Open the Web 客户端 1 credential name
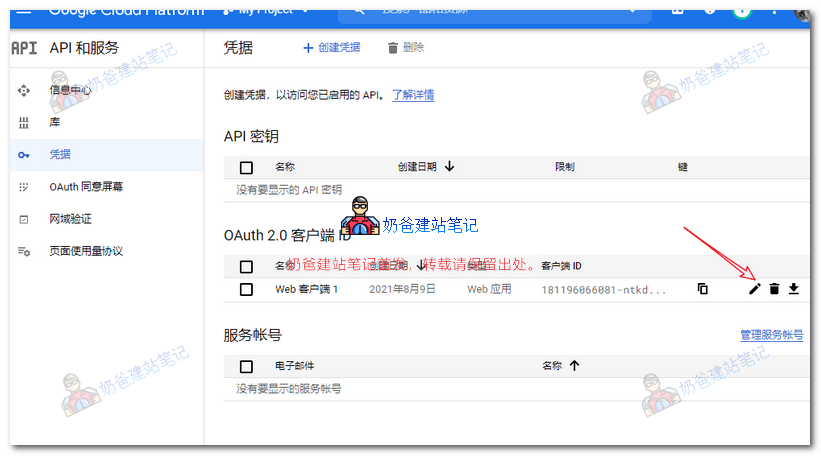 point(306,289)
